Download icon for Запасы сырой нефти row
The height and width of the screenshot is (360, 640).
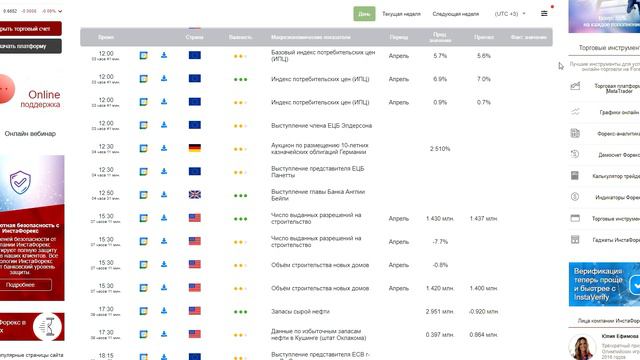click(164, 311)
